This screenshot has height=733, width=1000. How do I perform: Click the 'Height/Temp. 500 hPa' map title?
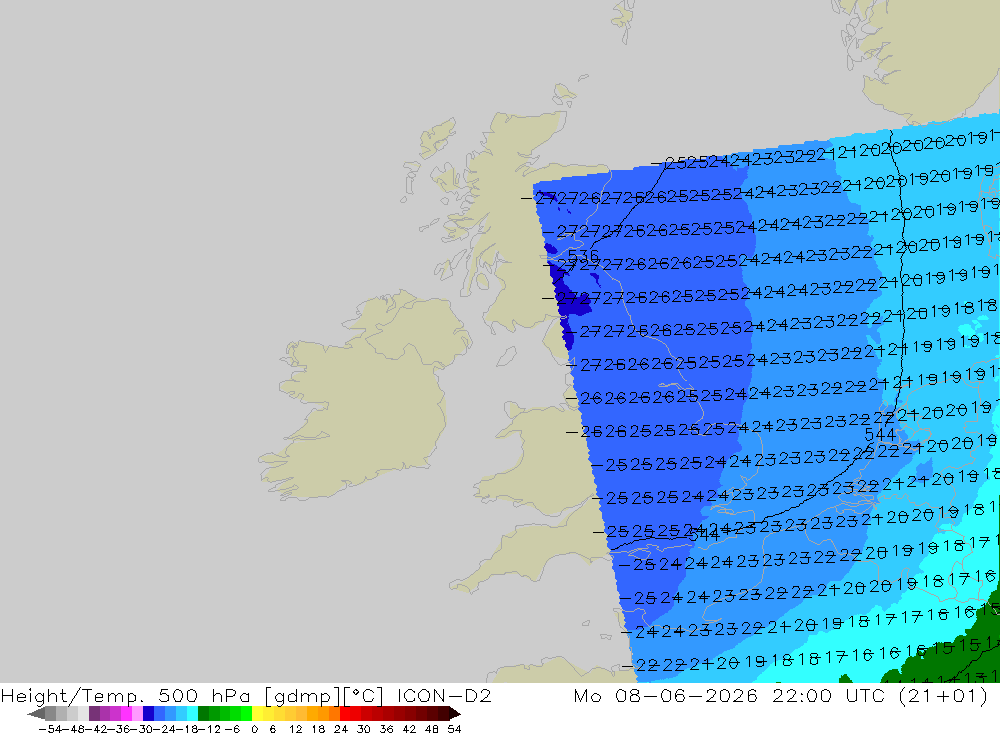[x=126, y=695]
